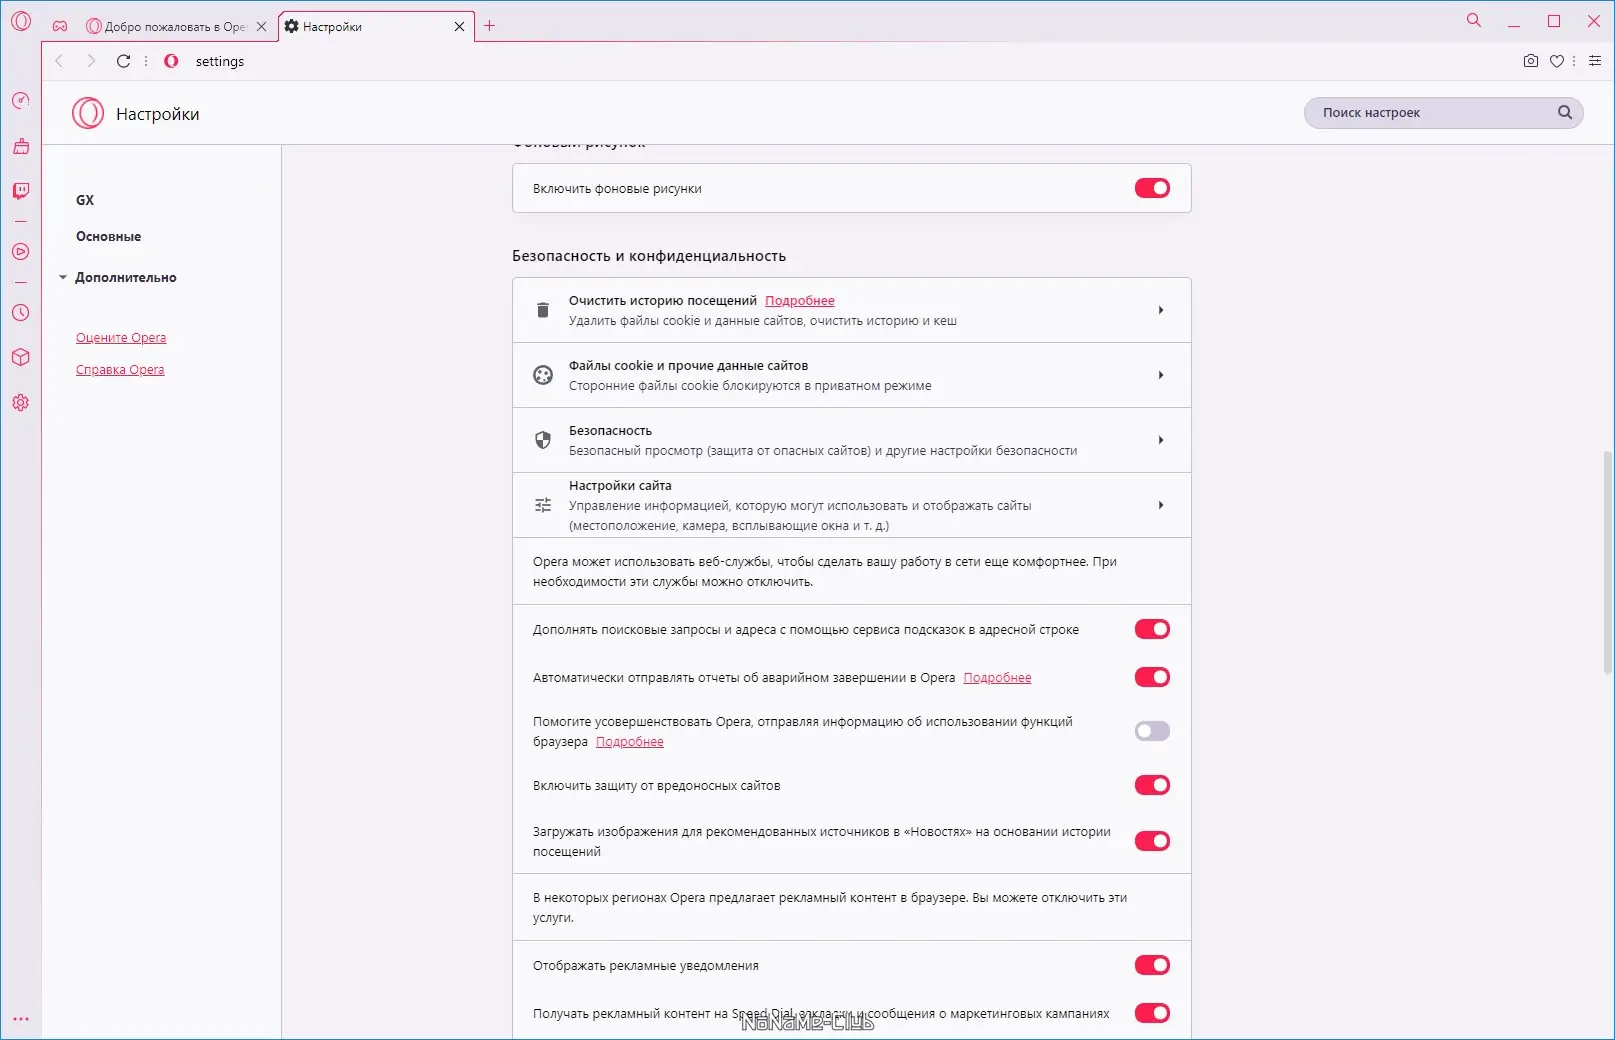
Task: Toggle Включить фоновые рисунки switch
Action: point(1152,188)
